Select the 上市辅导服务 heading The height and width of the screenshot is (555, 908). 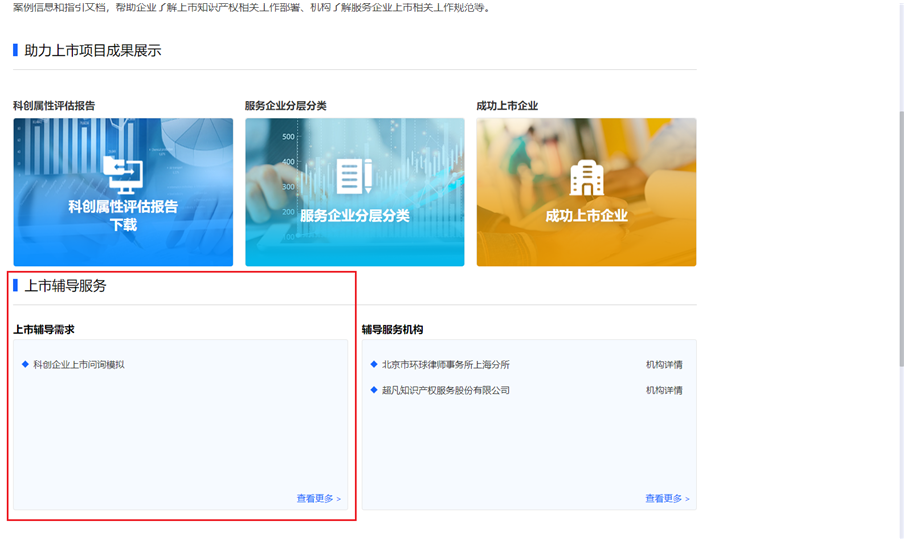[x=65, y=286]
